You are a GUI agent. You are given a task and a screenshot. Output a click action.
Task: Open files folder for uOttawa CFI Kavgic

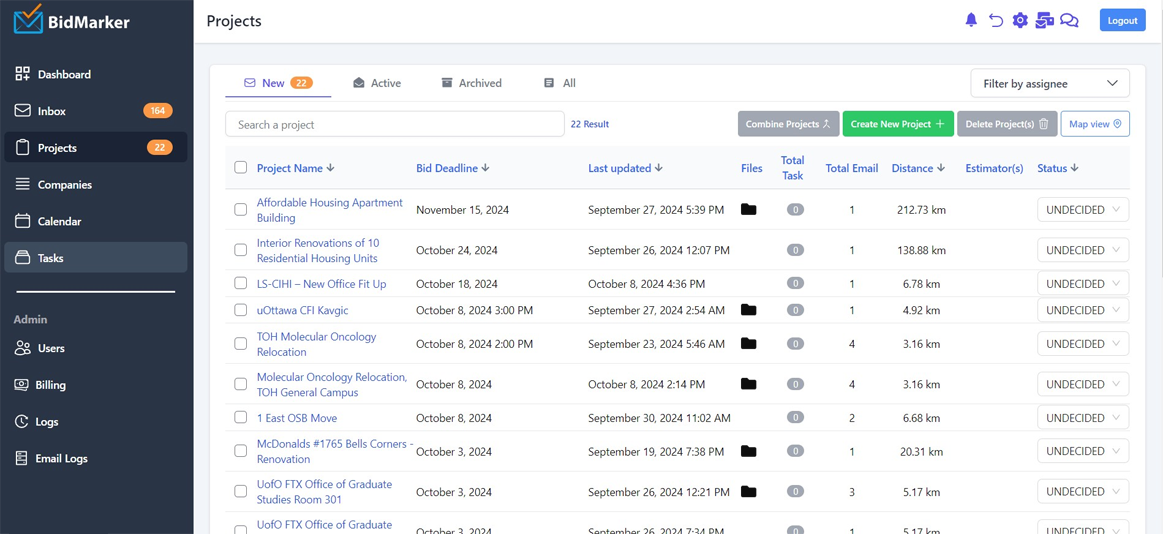pyautogui.click(x=748, y=310)
